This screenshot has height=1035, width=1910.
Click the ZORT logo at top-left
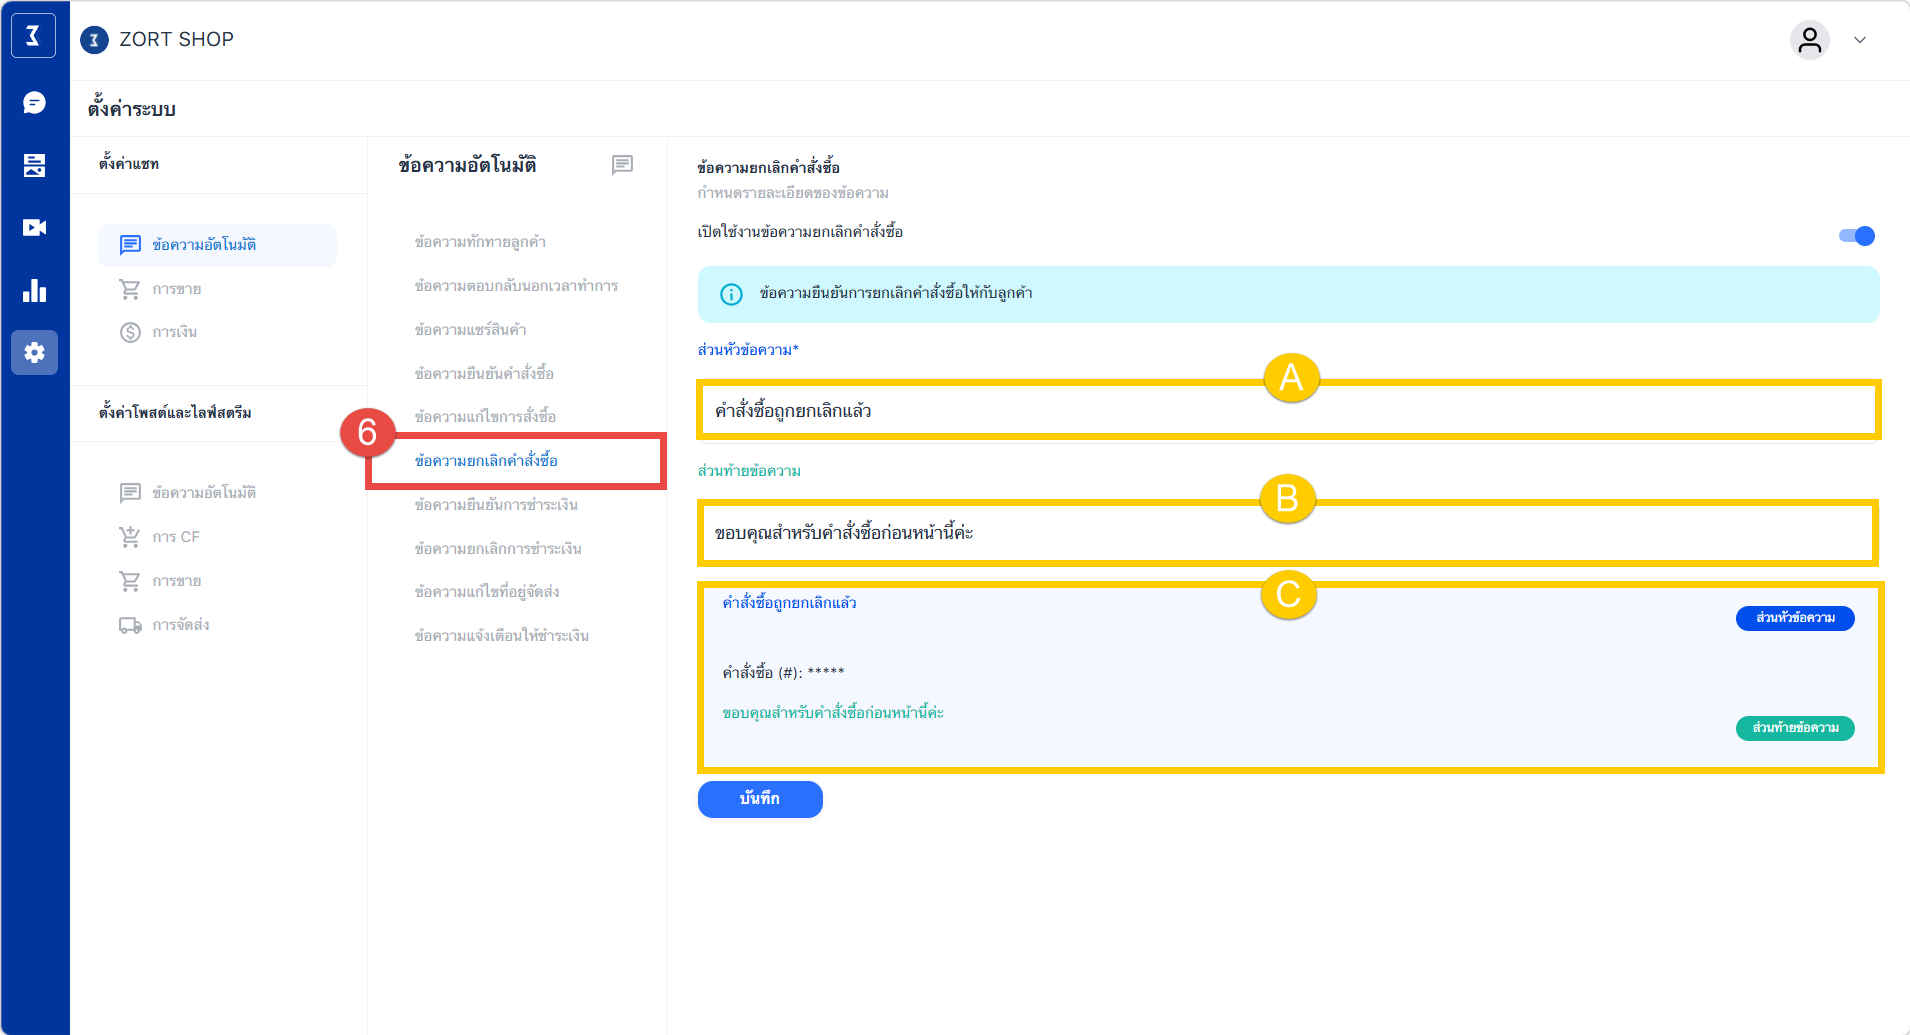[x=33, y=37]
